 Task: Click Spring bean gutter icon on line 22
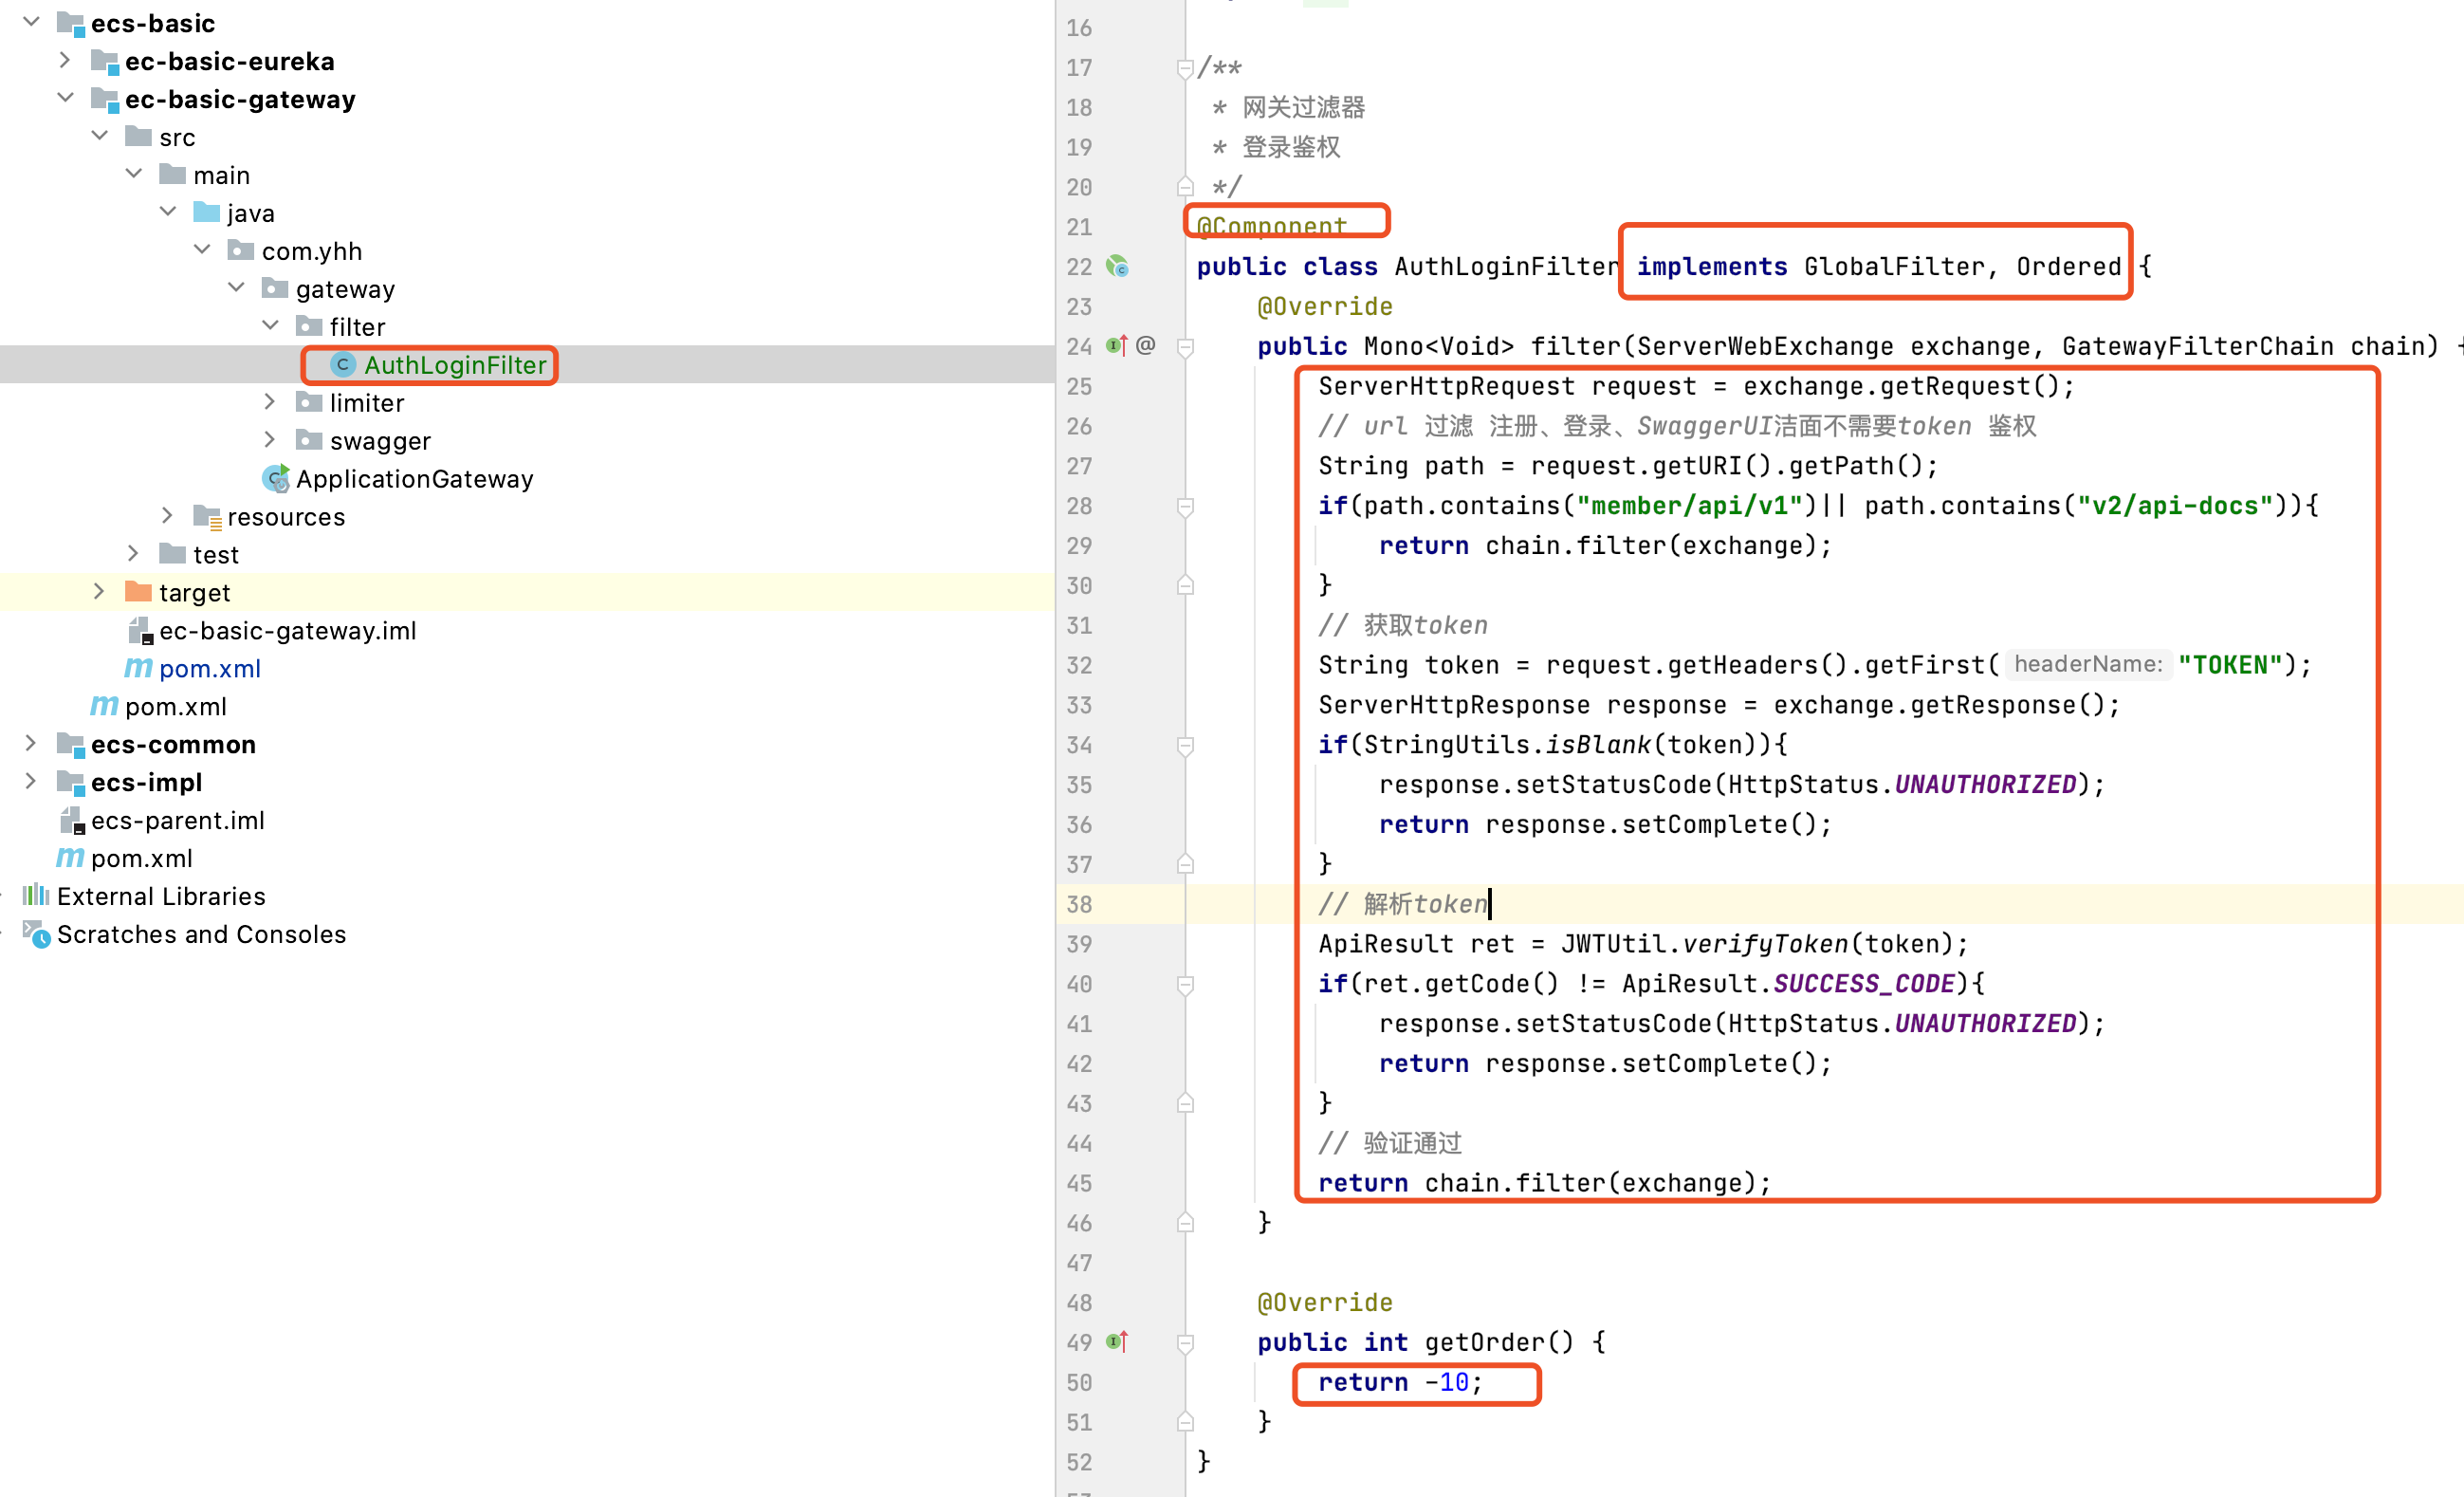(x=1117, y=266)
